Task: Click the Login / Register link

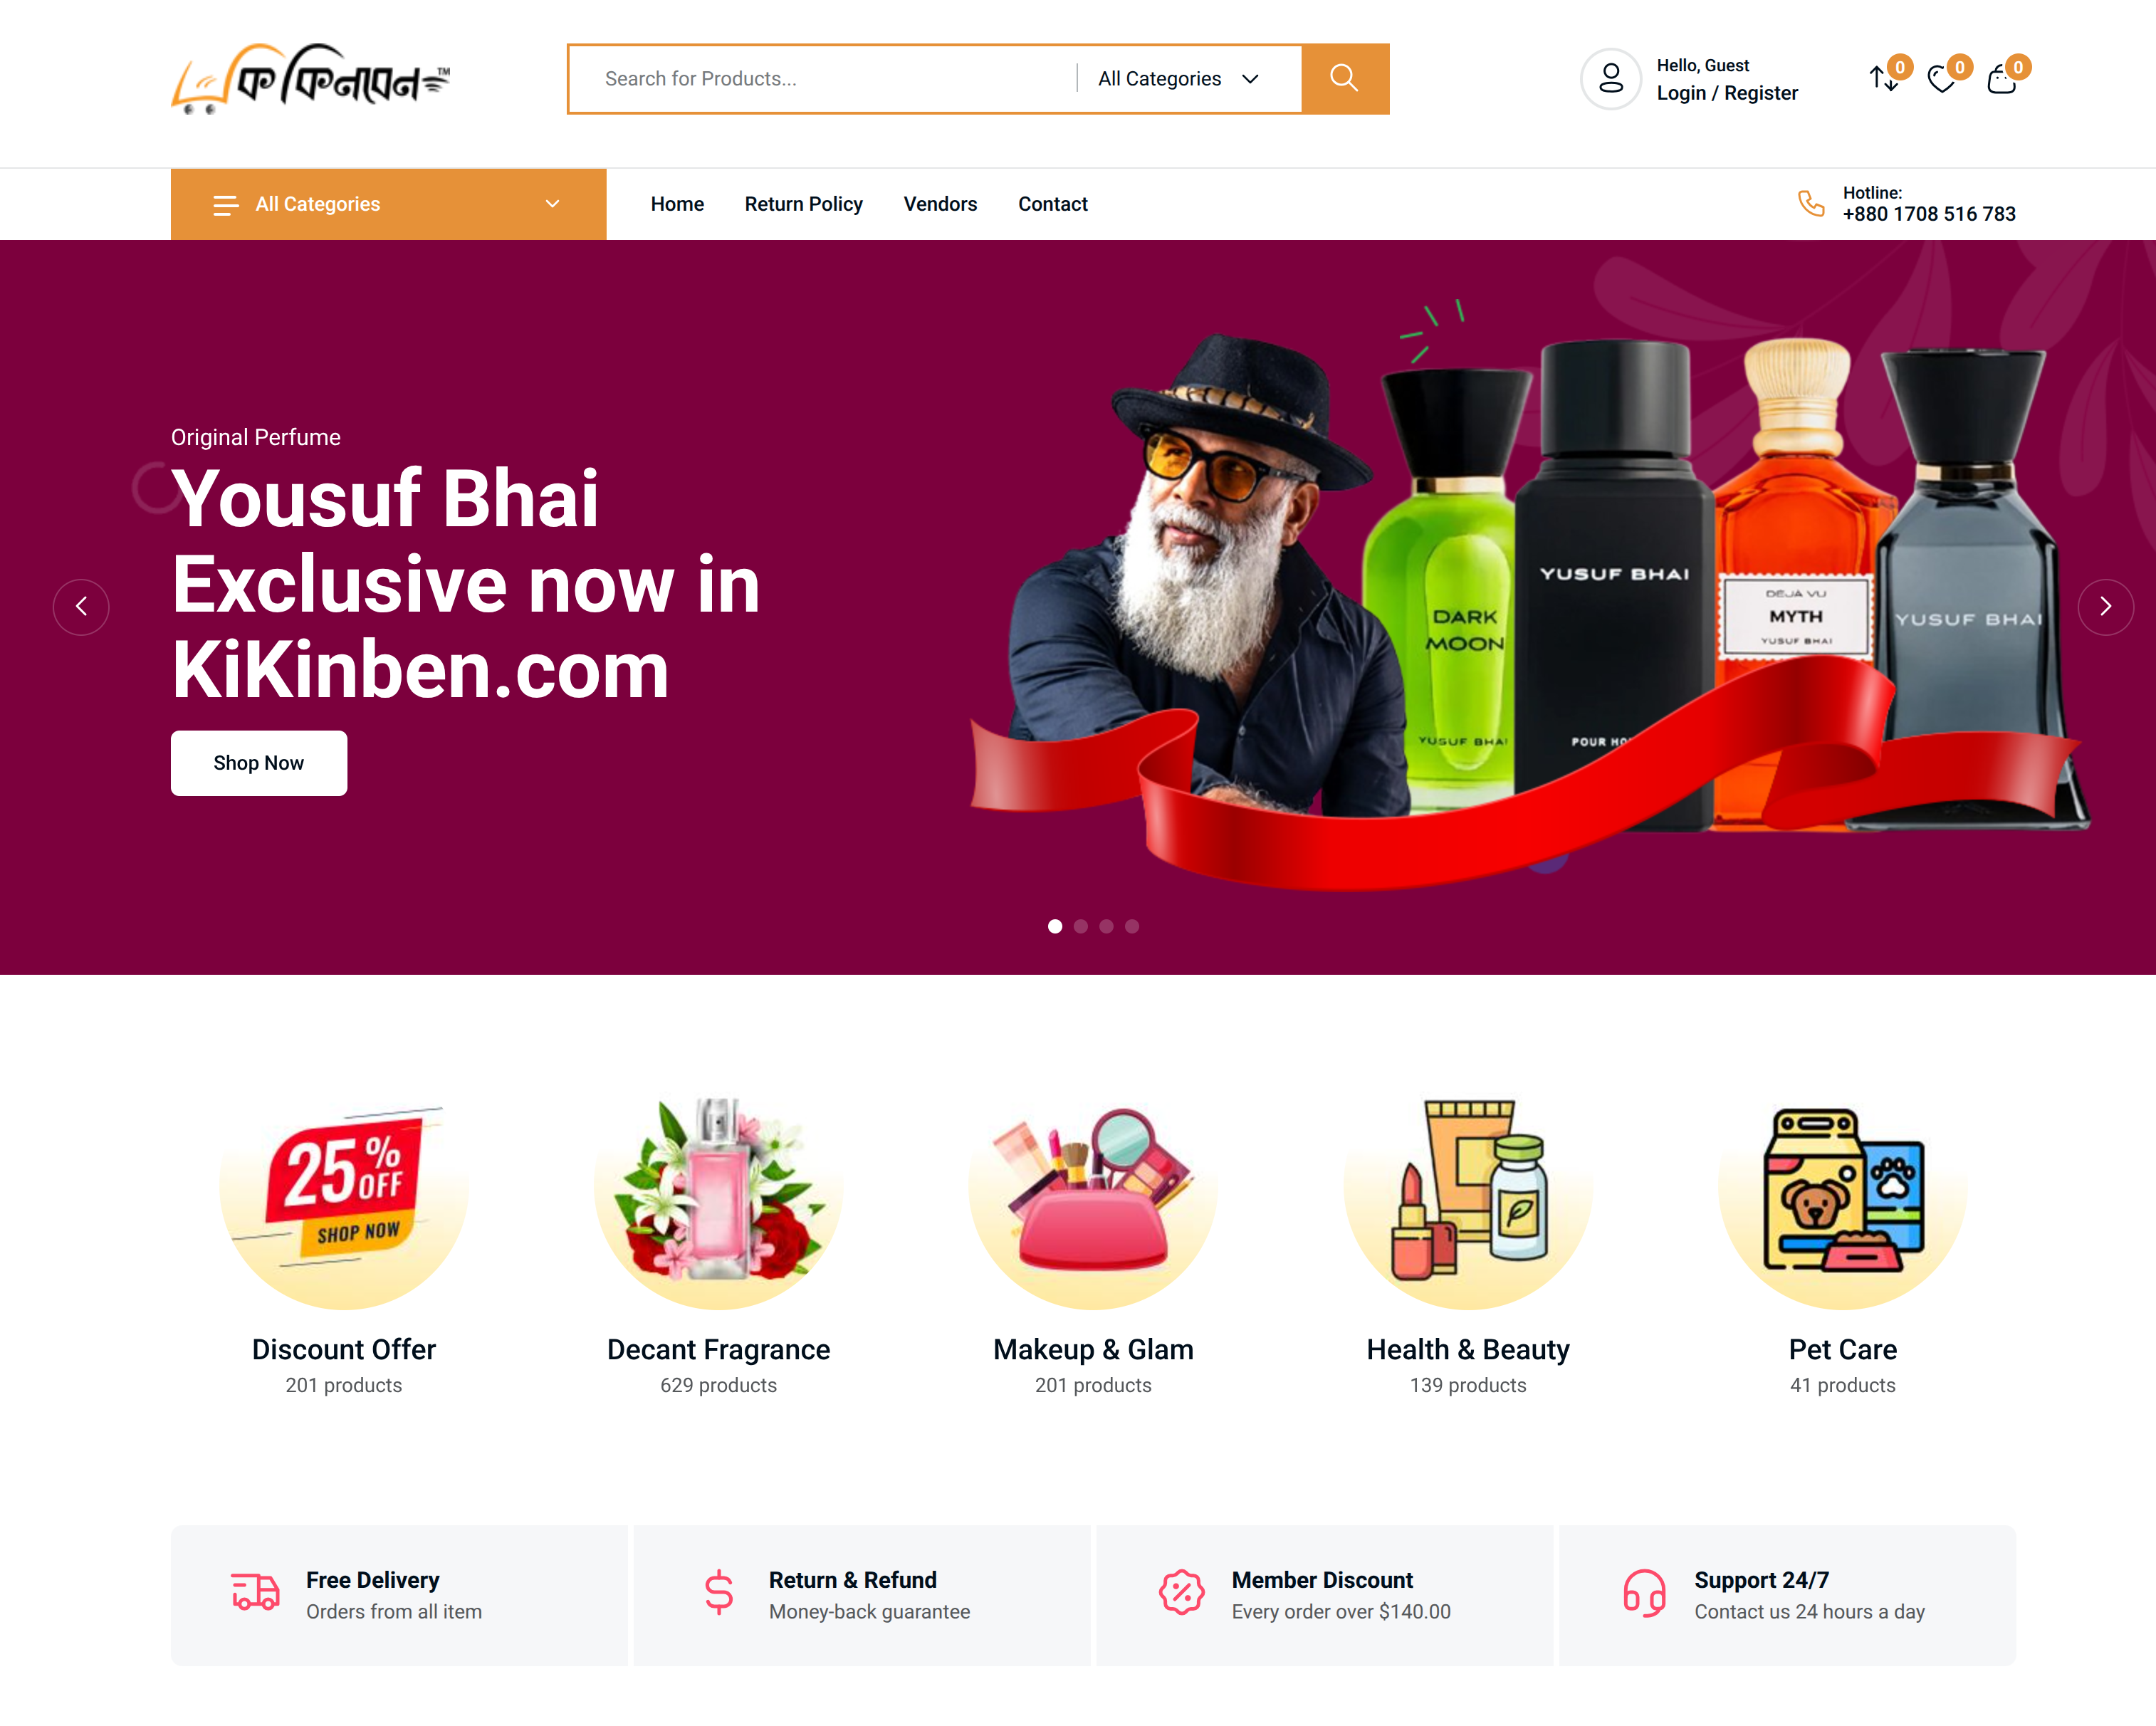Action: [x=1727, y=93]
